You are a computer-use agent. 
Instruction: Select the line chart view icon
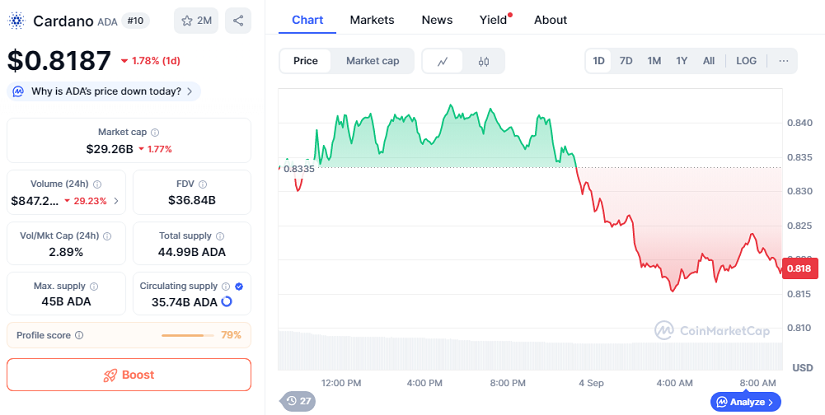[442, 61]
